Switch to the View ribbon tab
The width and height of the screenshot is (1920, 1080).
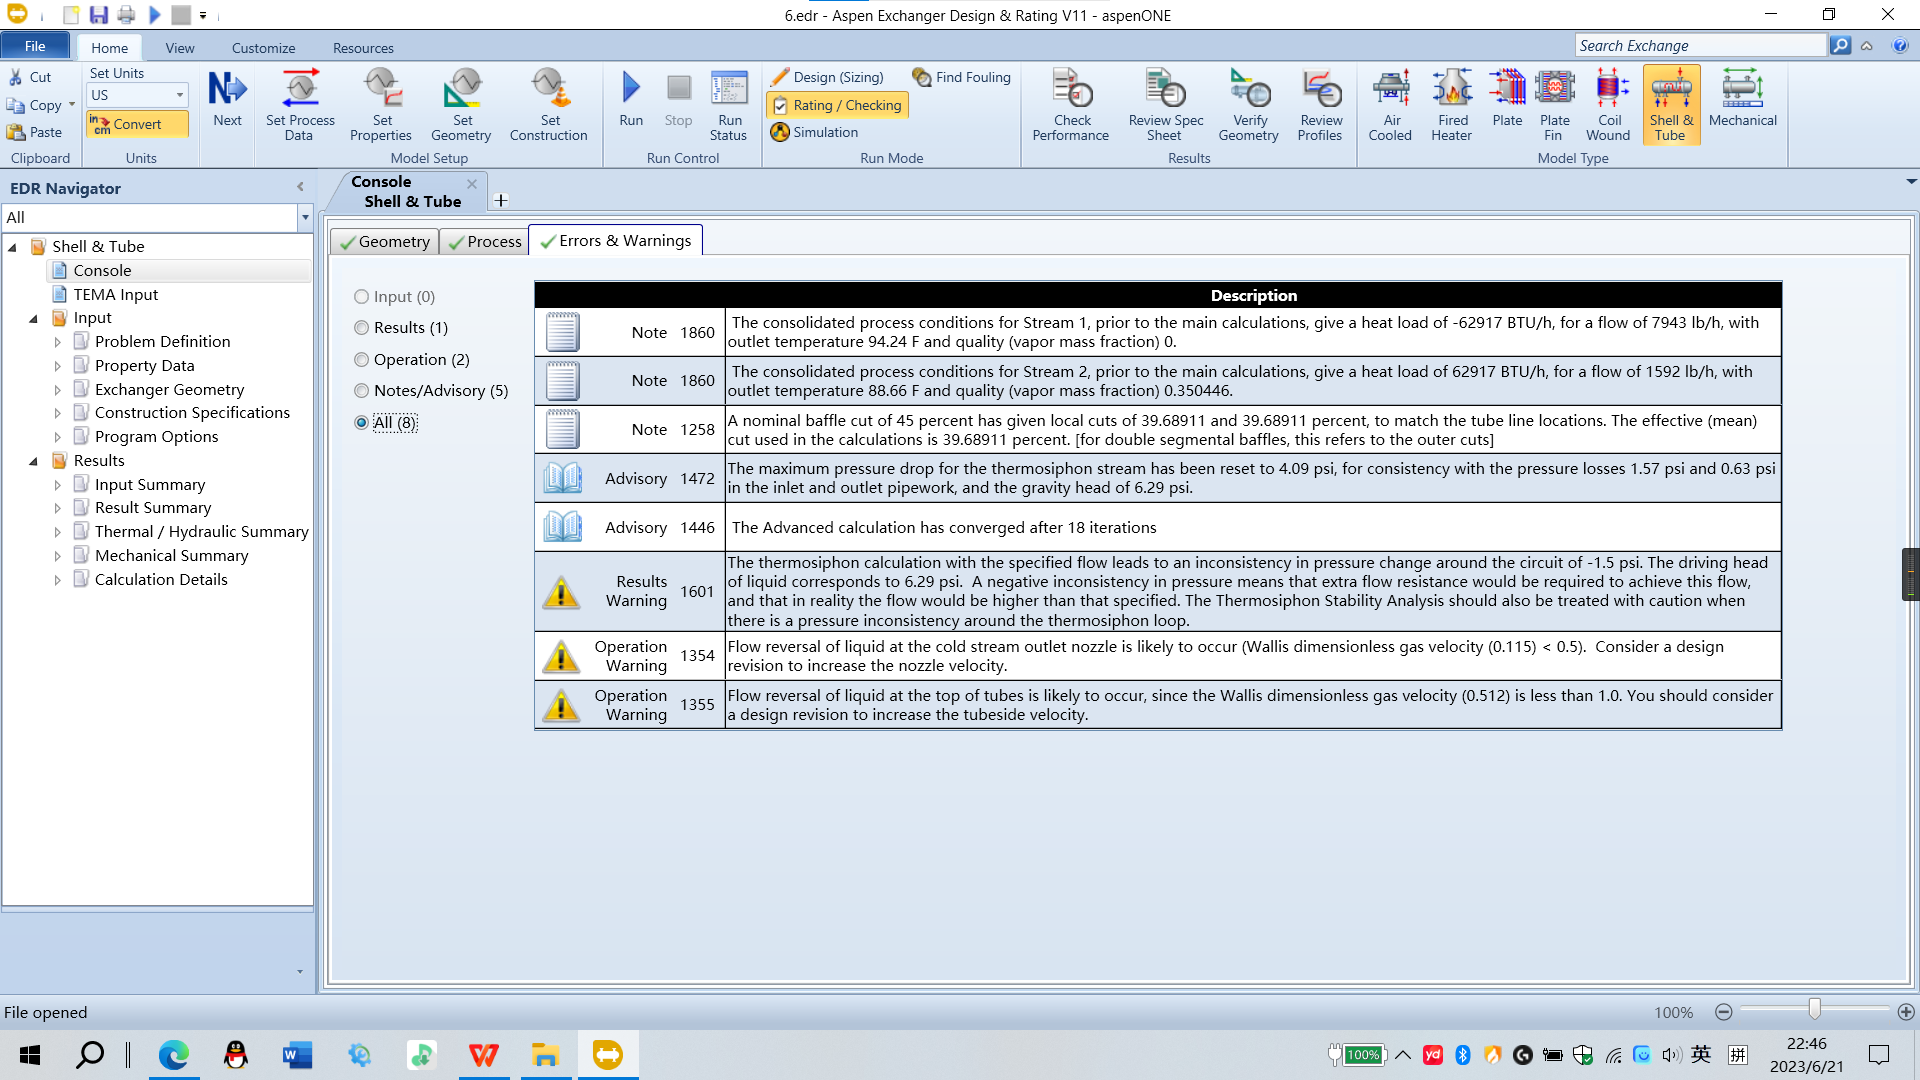pyautogui.click(x=180, y=48)
